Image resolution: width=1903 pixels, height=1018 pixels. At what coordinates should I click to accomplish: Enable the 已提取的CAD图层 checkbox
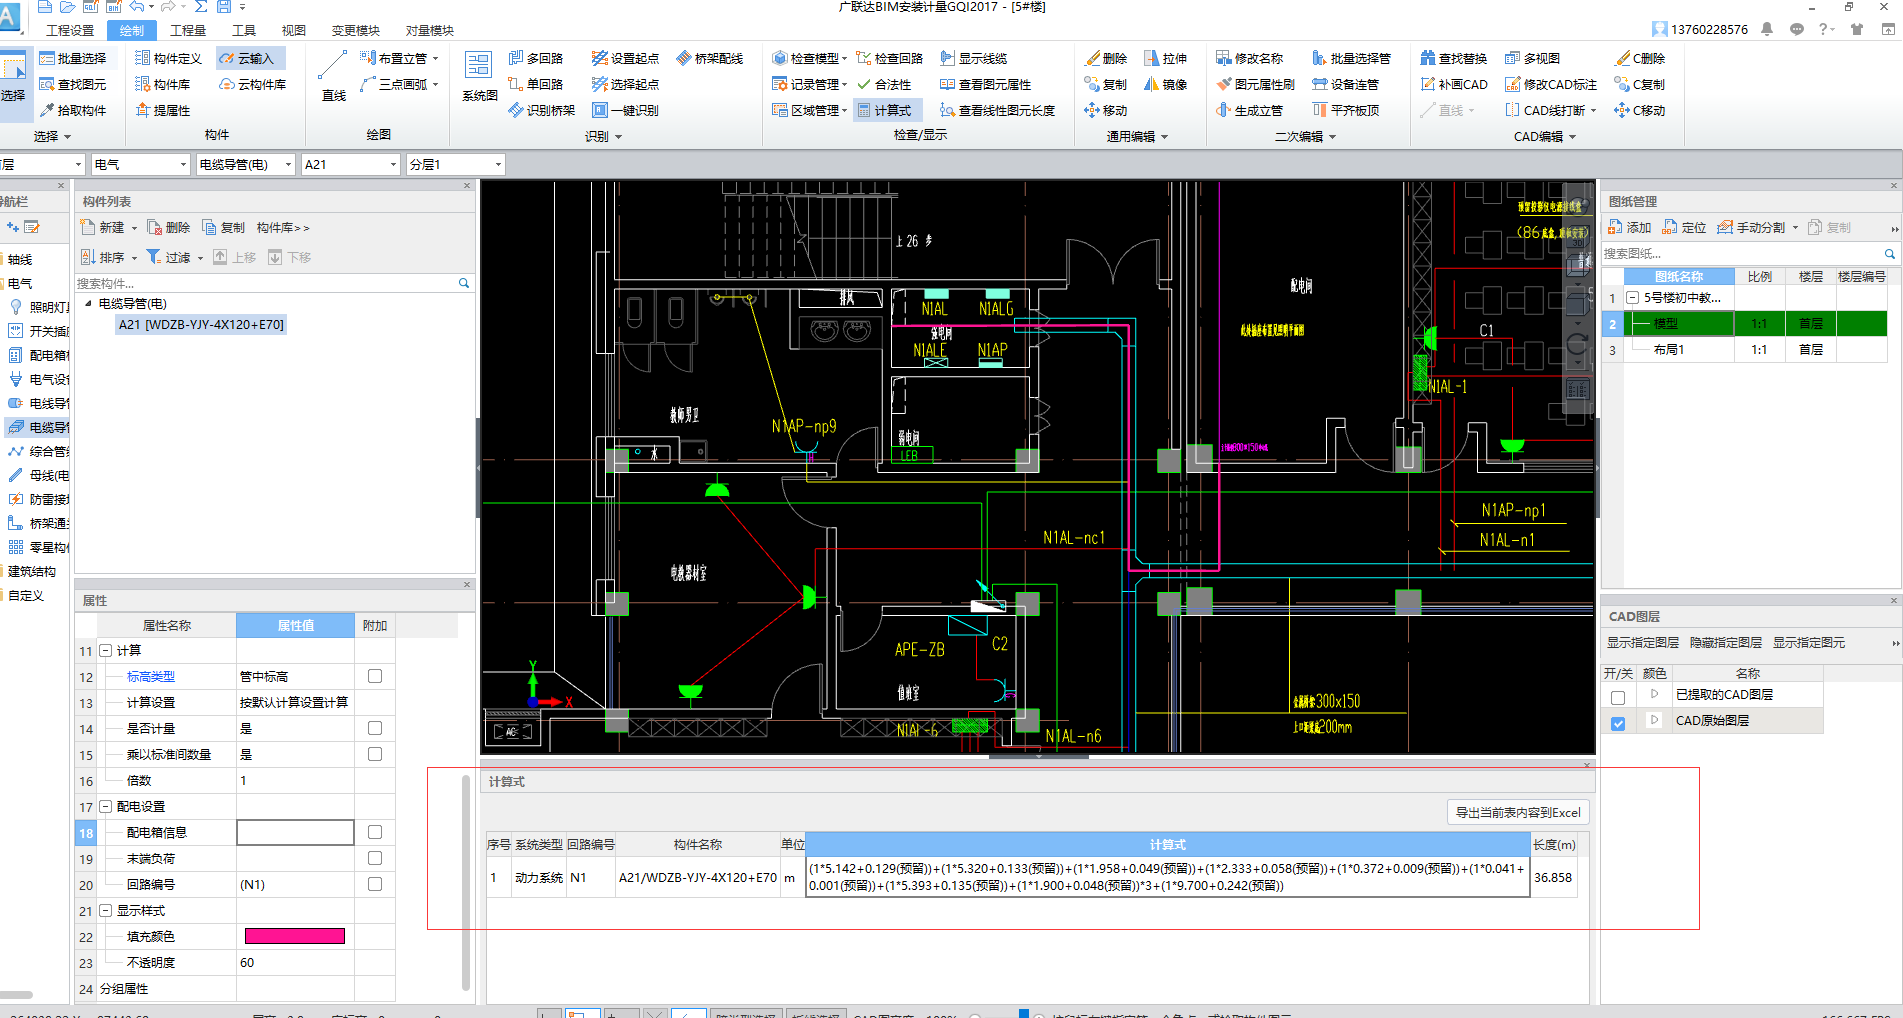[x=1618, y=697]
